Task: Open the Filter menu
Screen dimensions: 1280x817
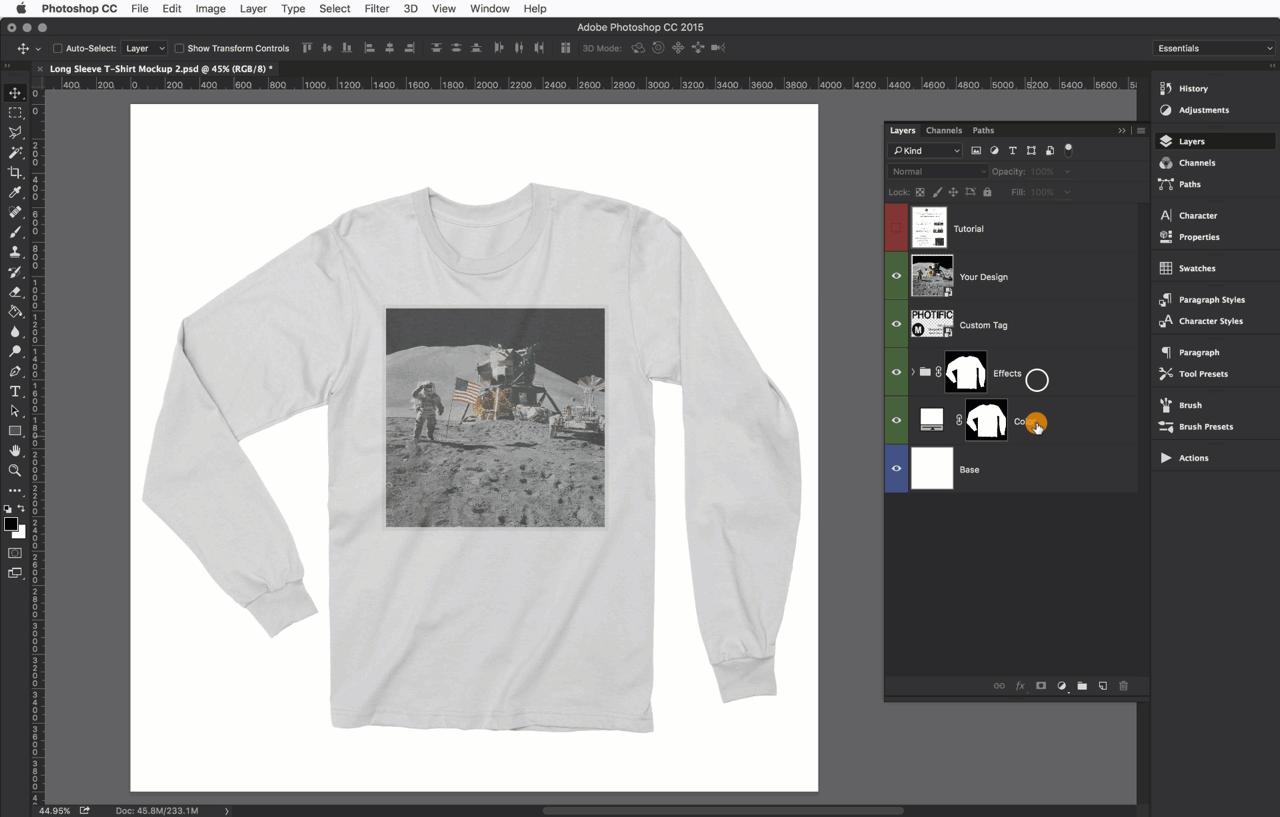Action: coord(376,8)
